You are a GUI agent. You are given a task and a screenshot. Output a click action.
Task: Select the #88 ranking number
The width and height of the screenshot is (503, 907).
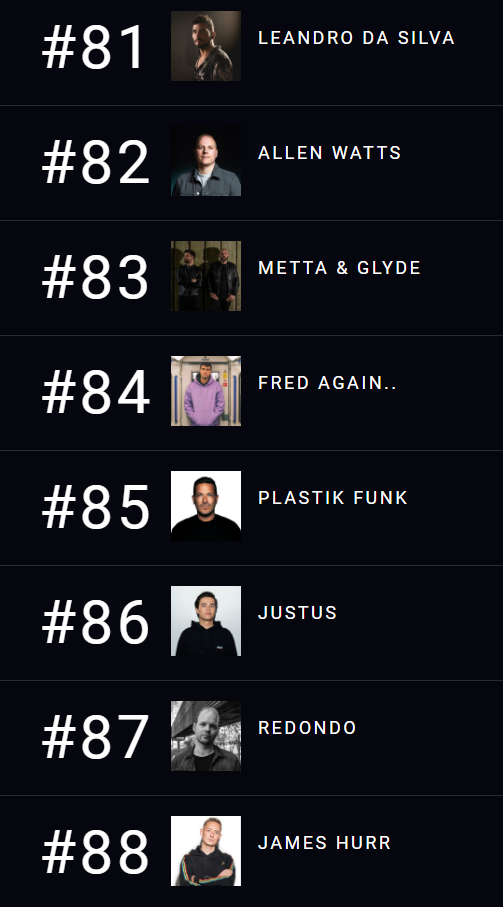tap(96, 852)
